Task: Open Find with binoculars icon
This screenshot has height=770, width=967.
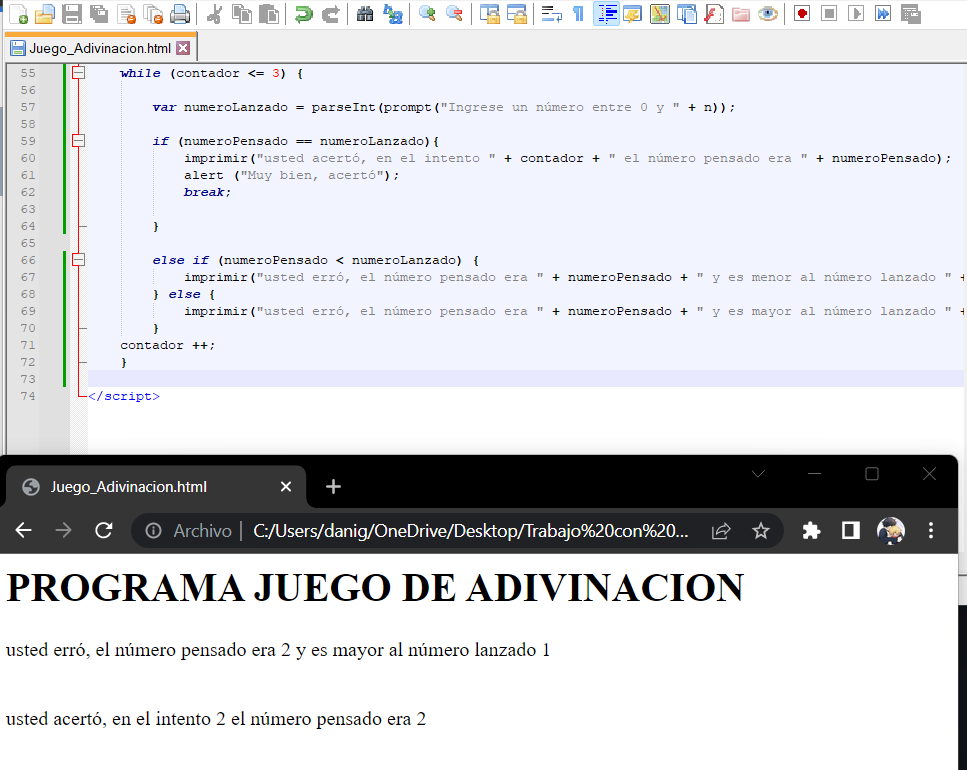Action: coord(365,14)
